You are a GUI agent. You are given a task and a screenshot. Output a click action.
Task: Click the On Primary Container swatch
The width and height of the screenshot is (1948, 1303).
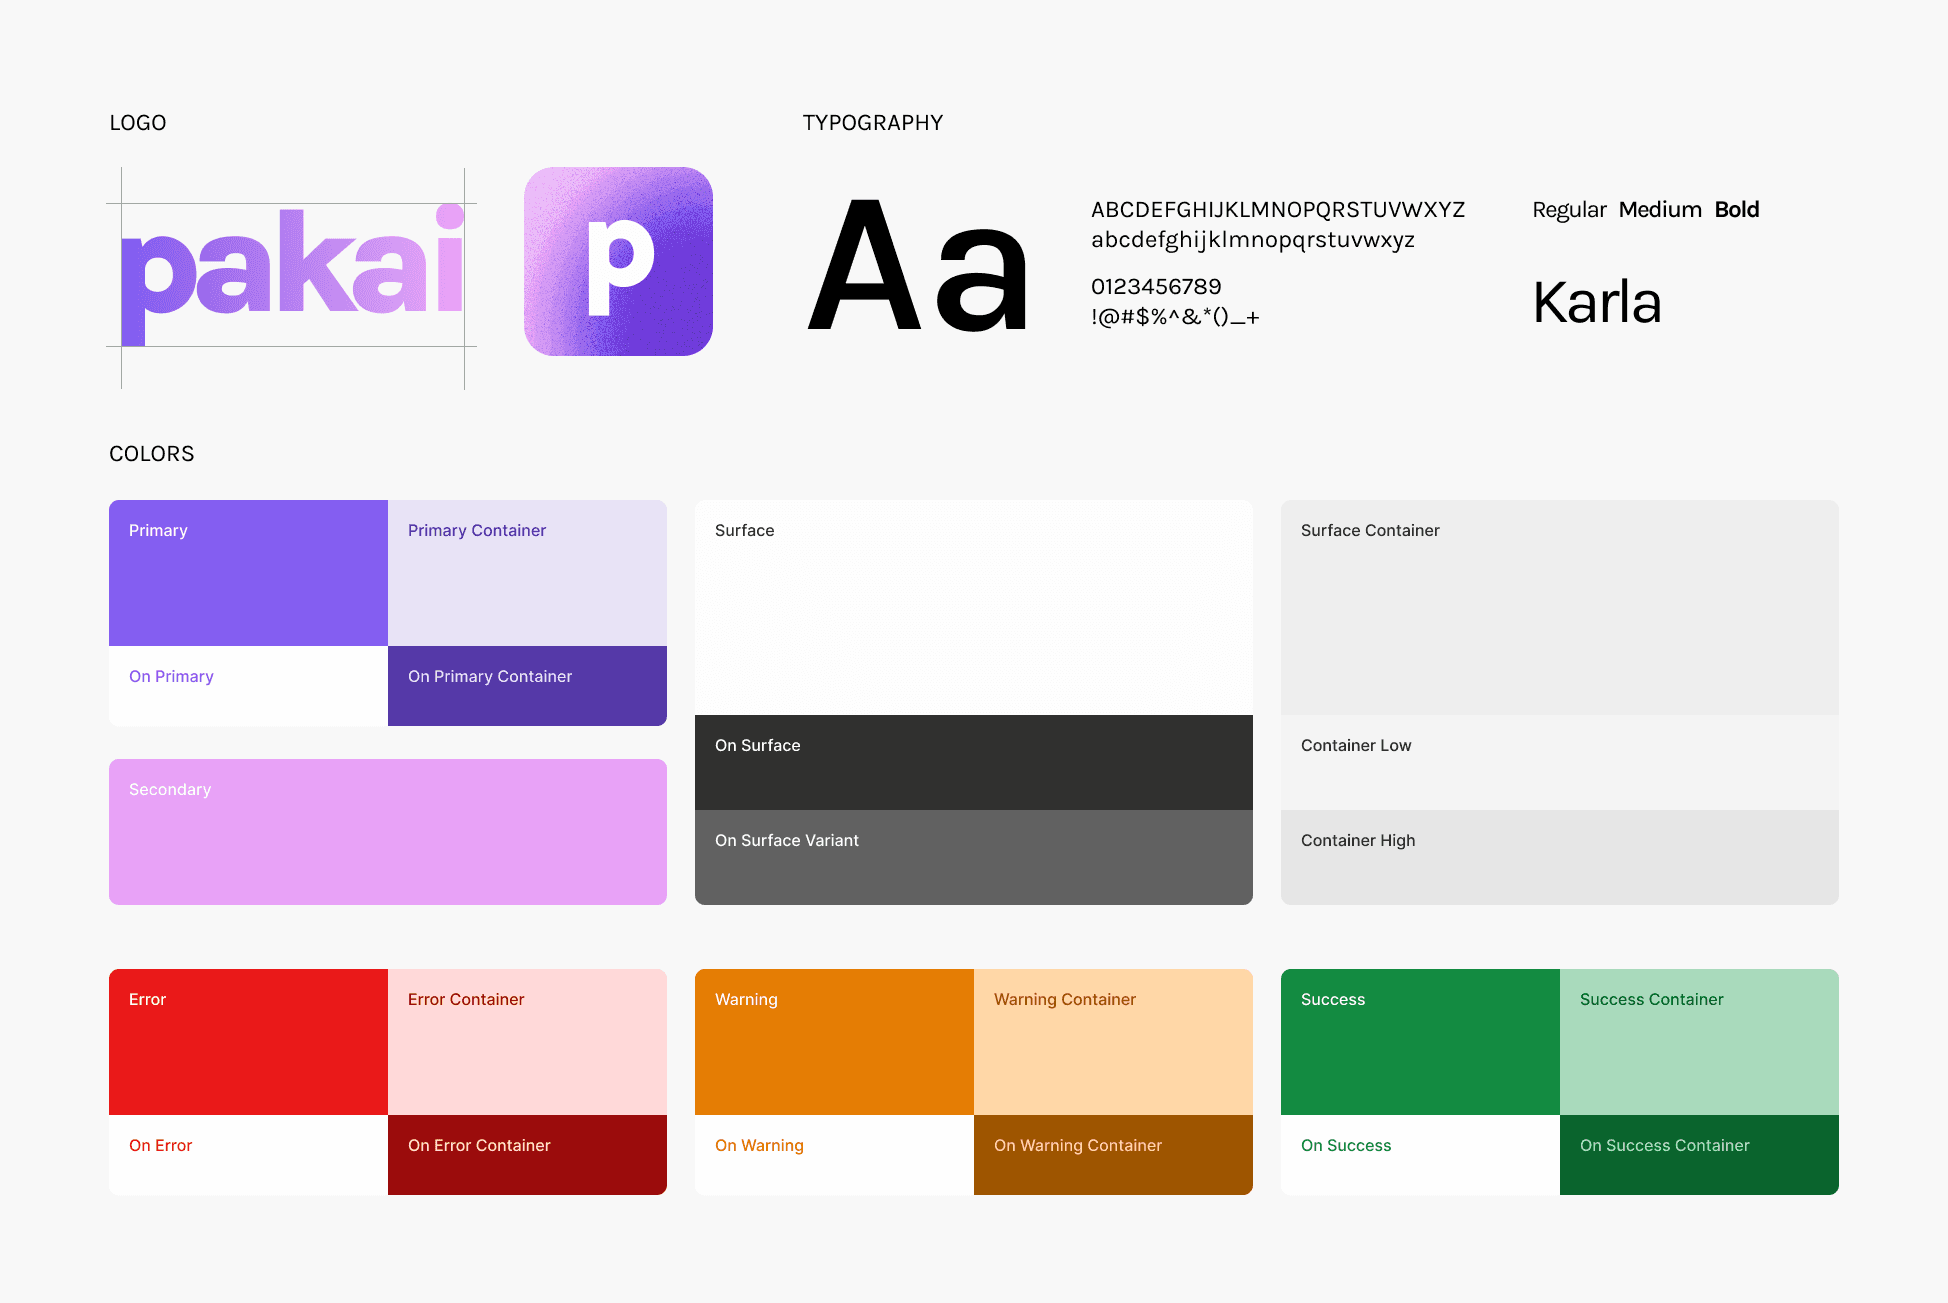(527, 686)
